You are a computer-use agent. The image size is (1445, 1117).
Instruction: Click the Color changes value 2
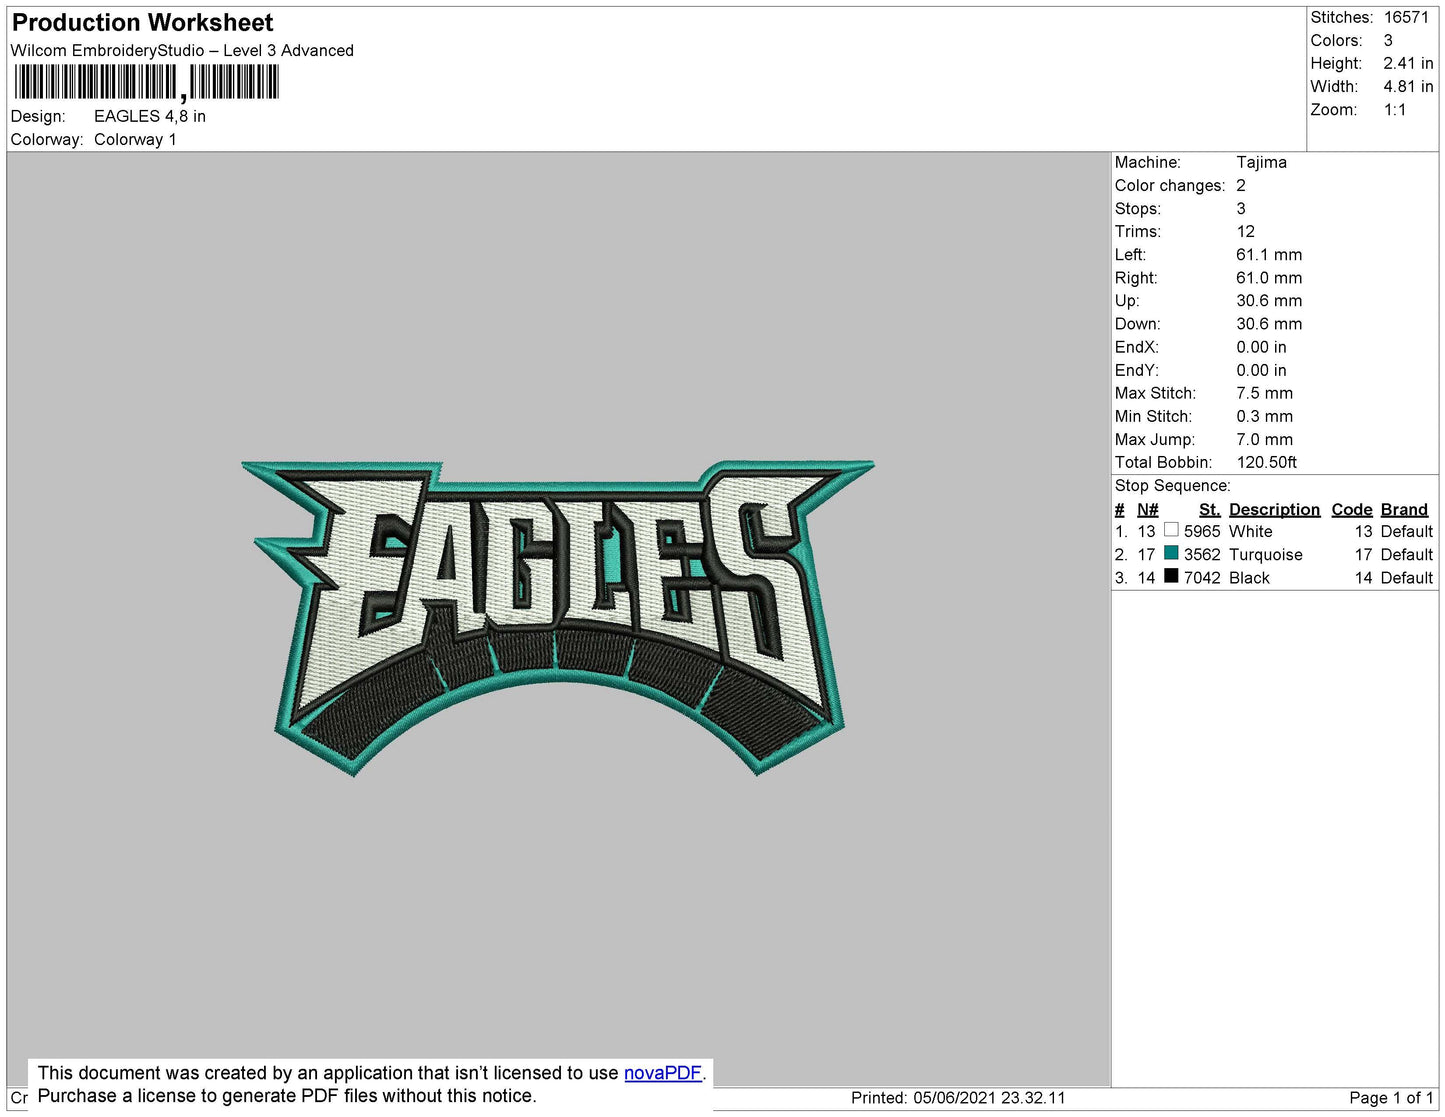pyautogui.click(x=1241, y=185)
